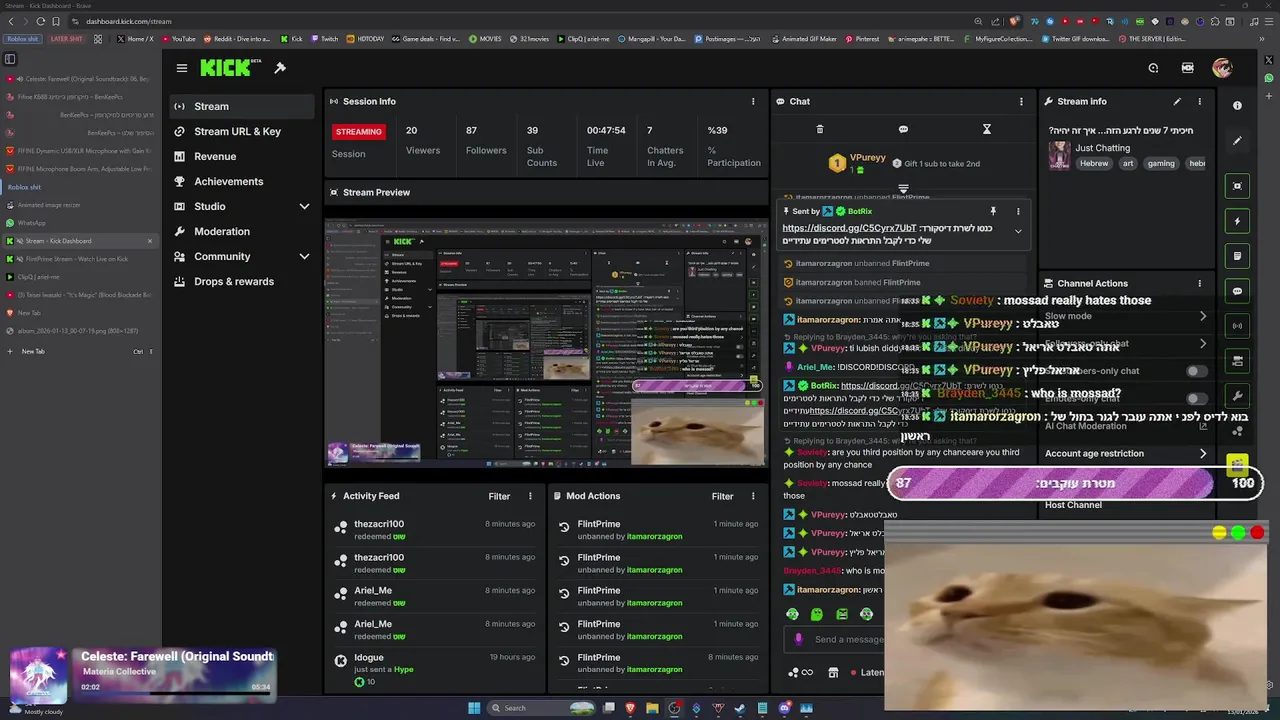Image resolution: width=1280 pixels, height=720 pixels.
Task: Open Chat panel three-dot menu
Action: (1021, 101)
